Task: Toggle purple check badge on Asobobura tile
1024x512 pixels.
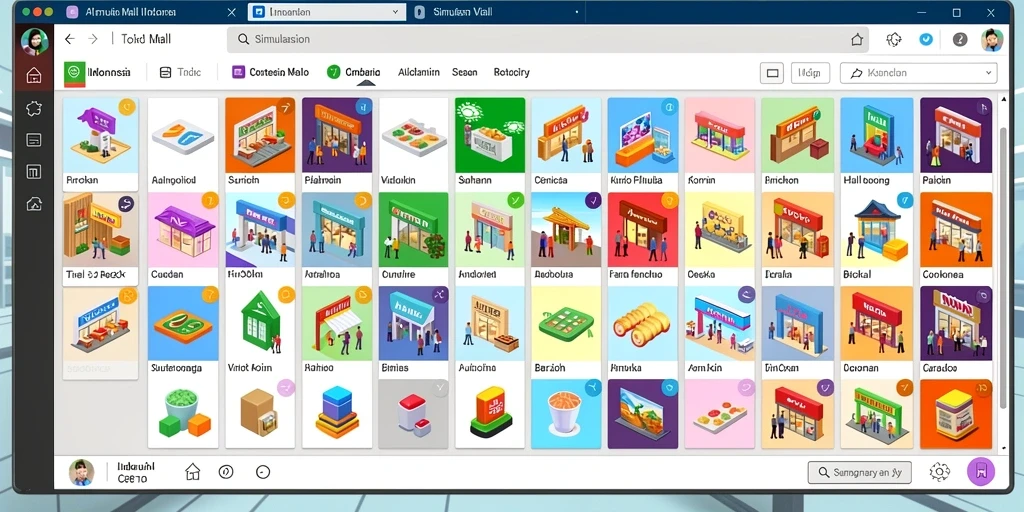Action: pyautogui.click(x=593, y=200)
